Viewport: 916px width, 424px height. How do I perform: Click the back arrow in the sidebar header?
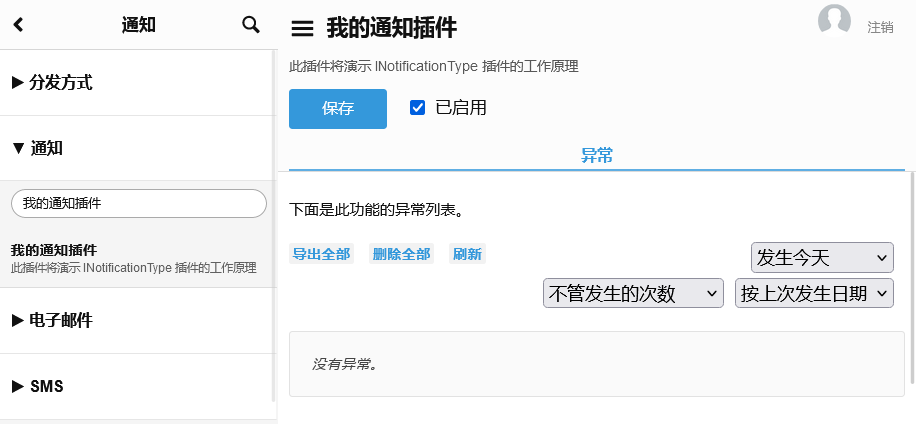pos(18,25)
